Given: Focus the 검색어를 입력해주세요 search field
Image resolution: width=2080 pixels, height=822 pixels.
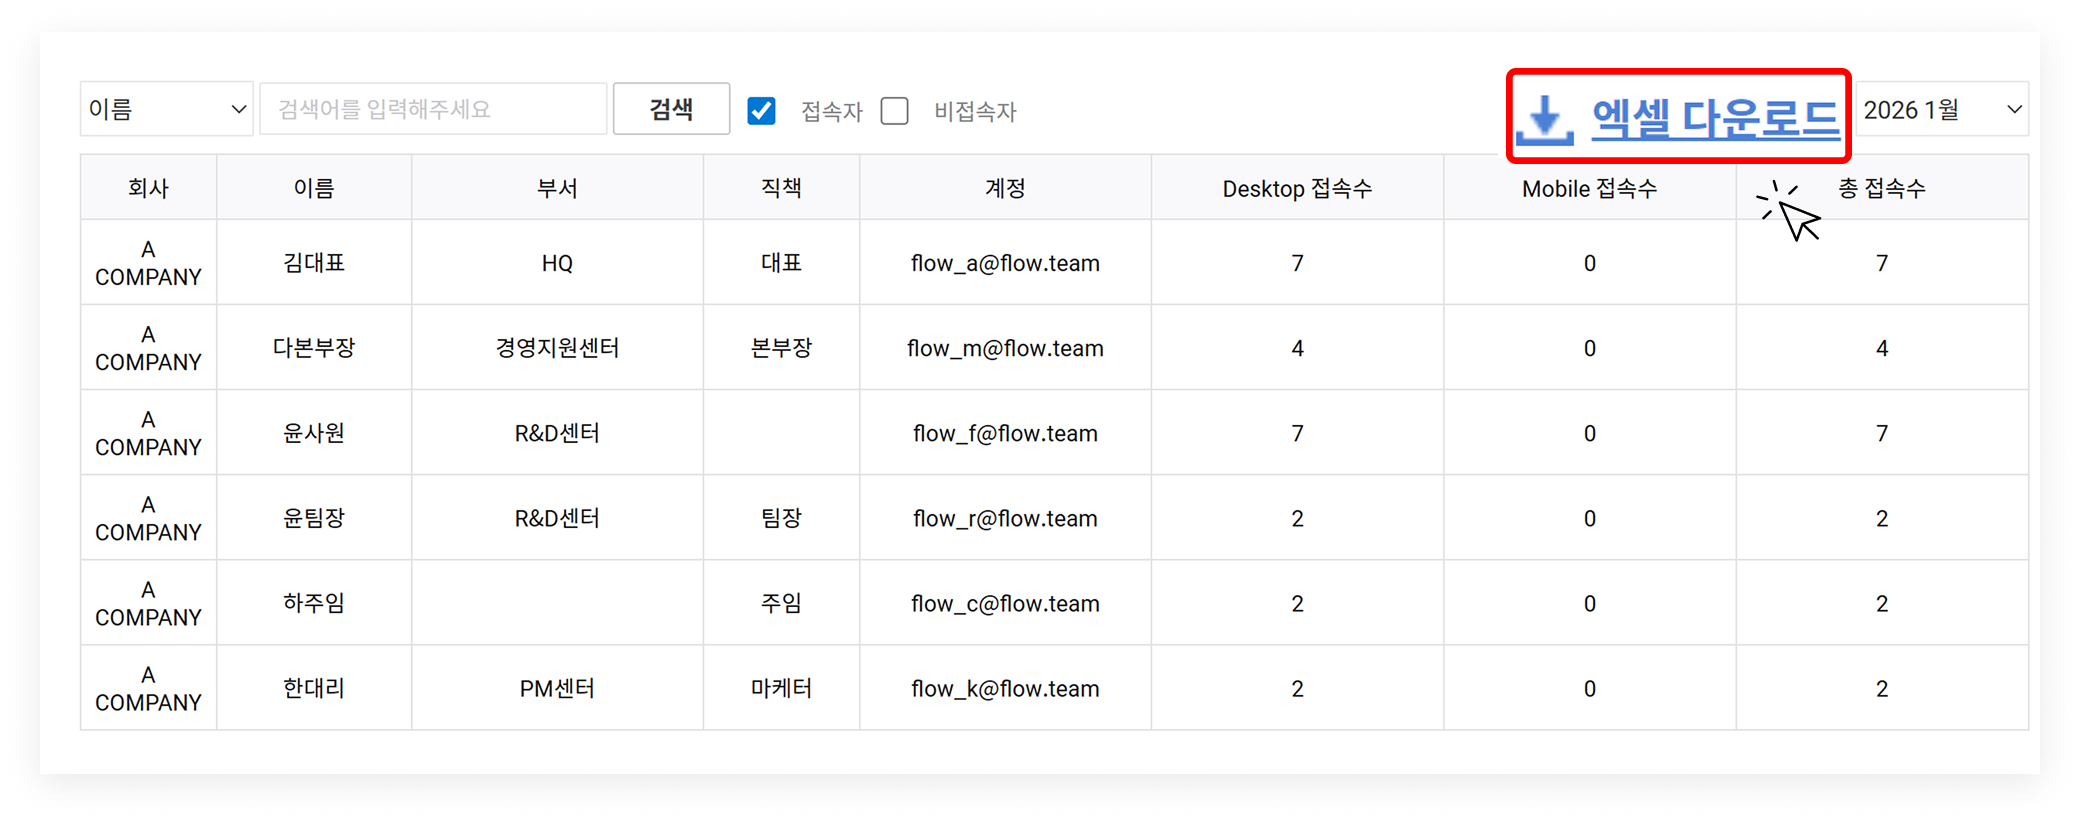Looking at the screenshot, I should 433,109.
